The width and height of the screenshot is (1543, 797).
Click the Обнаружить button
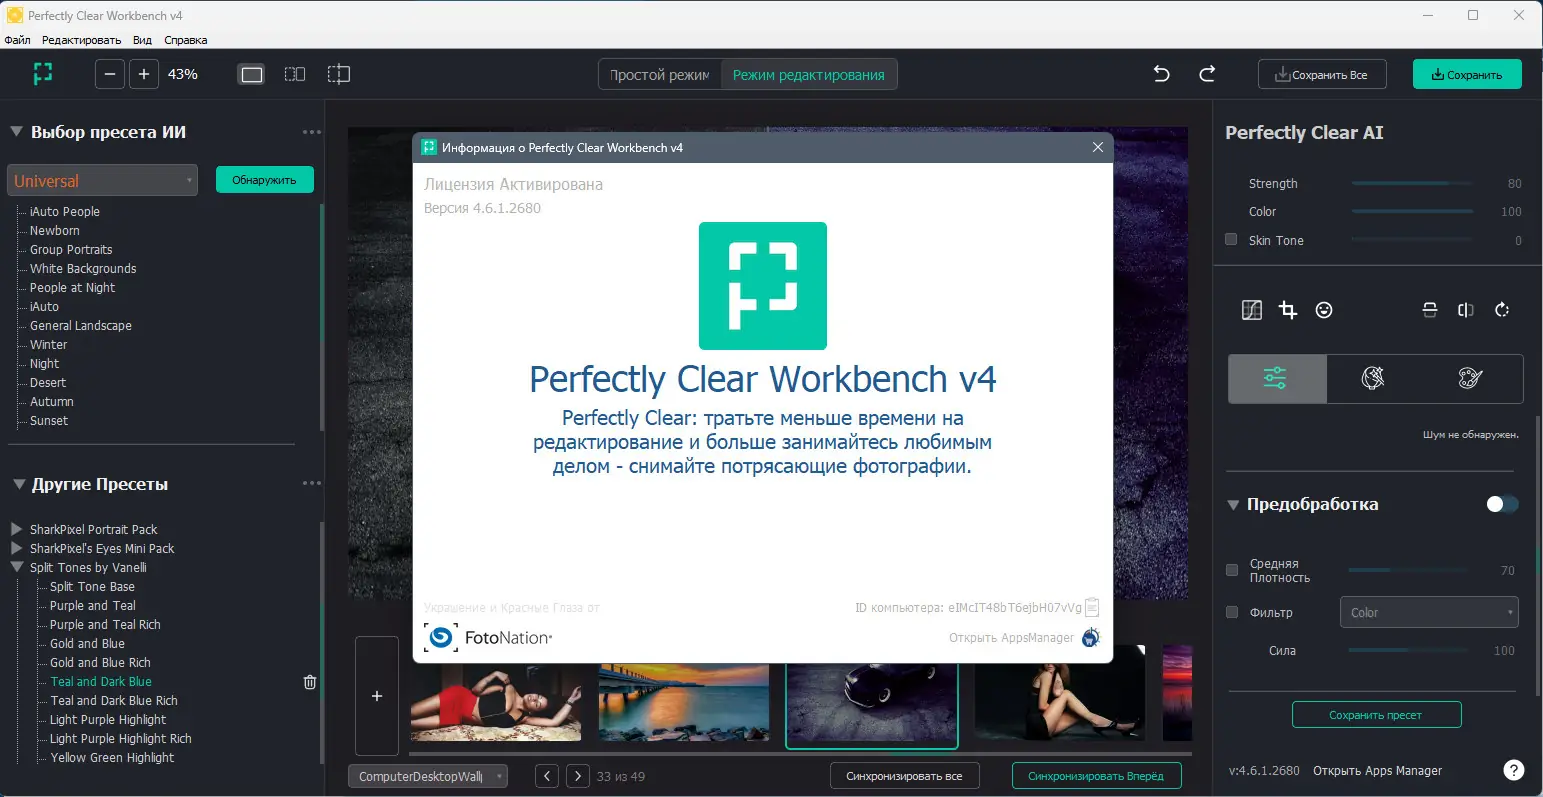click(264, 179)
